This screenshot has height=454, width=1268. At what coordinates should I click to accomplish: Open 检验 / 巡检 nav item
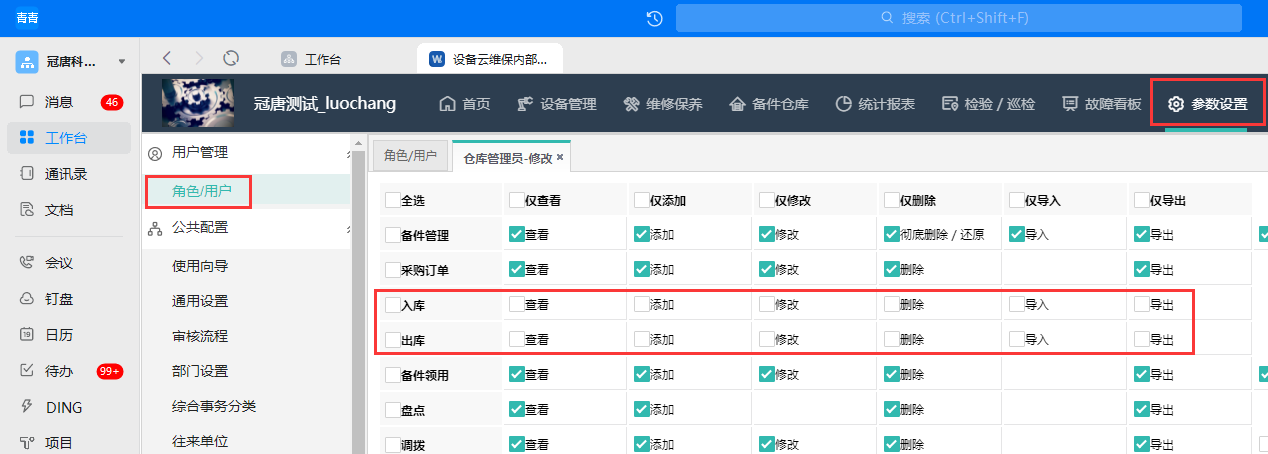point(988,104)
